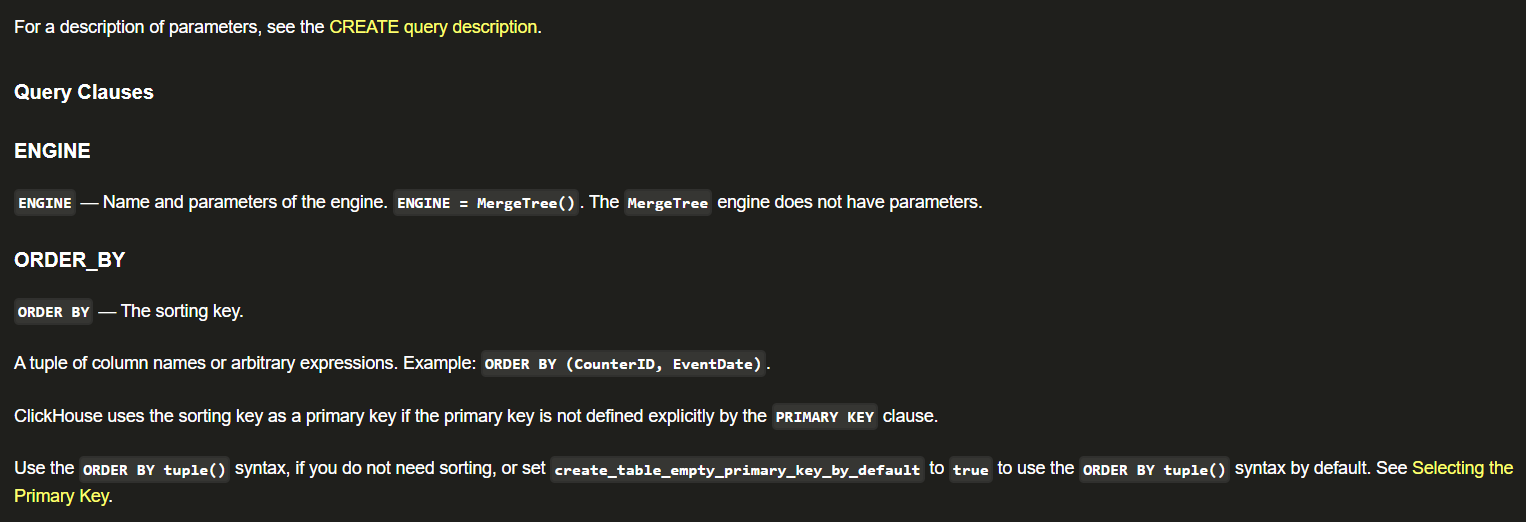
Task: Open the CREATE query description link
Action: 433,27
